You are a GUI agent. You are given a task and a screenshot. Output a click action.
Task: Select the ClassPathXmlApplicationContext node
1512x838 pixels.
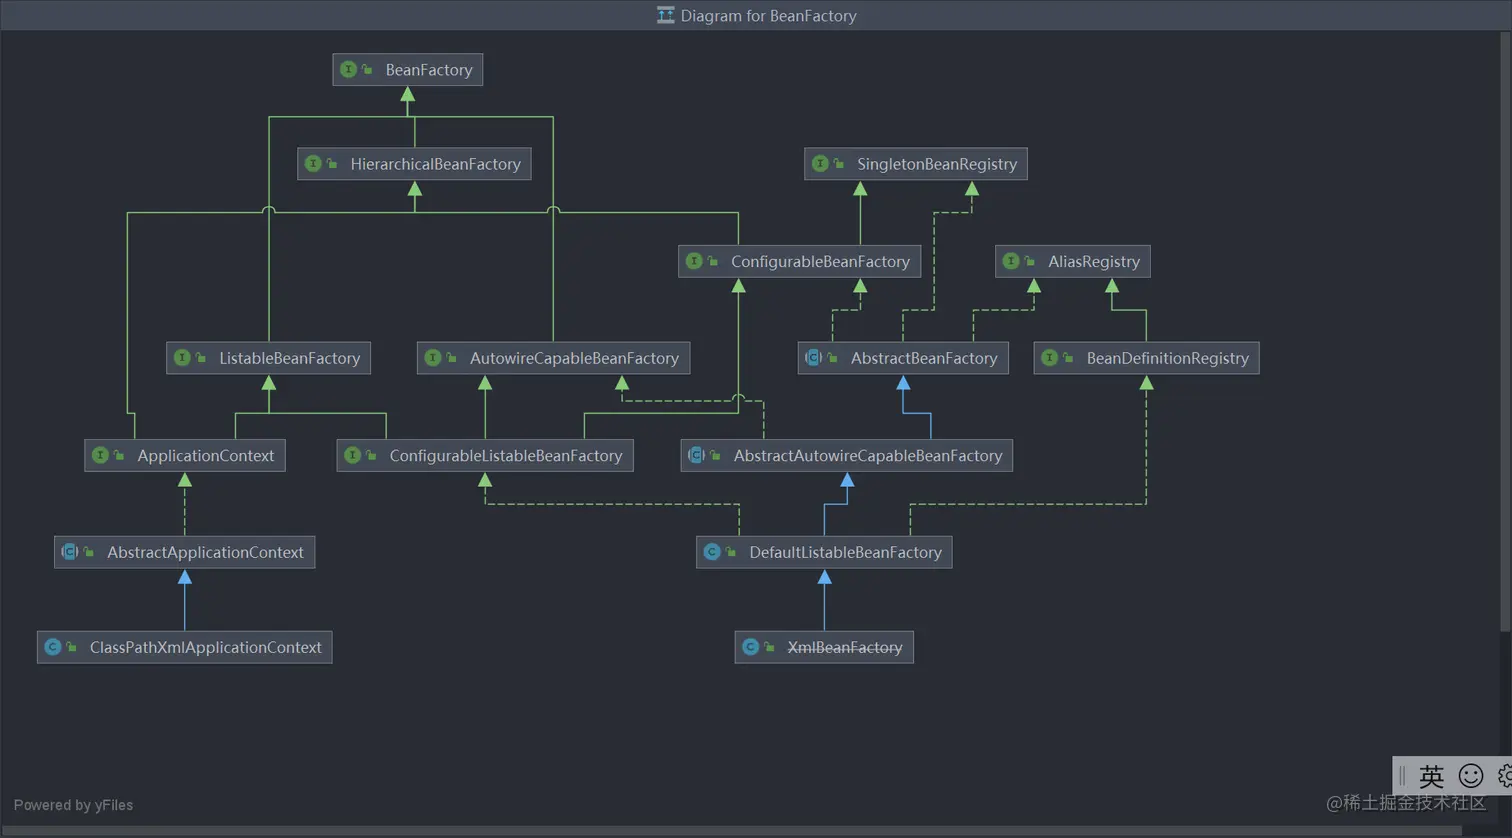[x=185, y=647]
